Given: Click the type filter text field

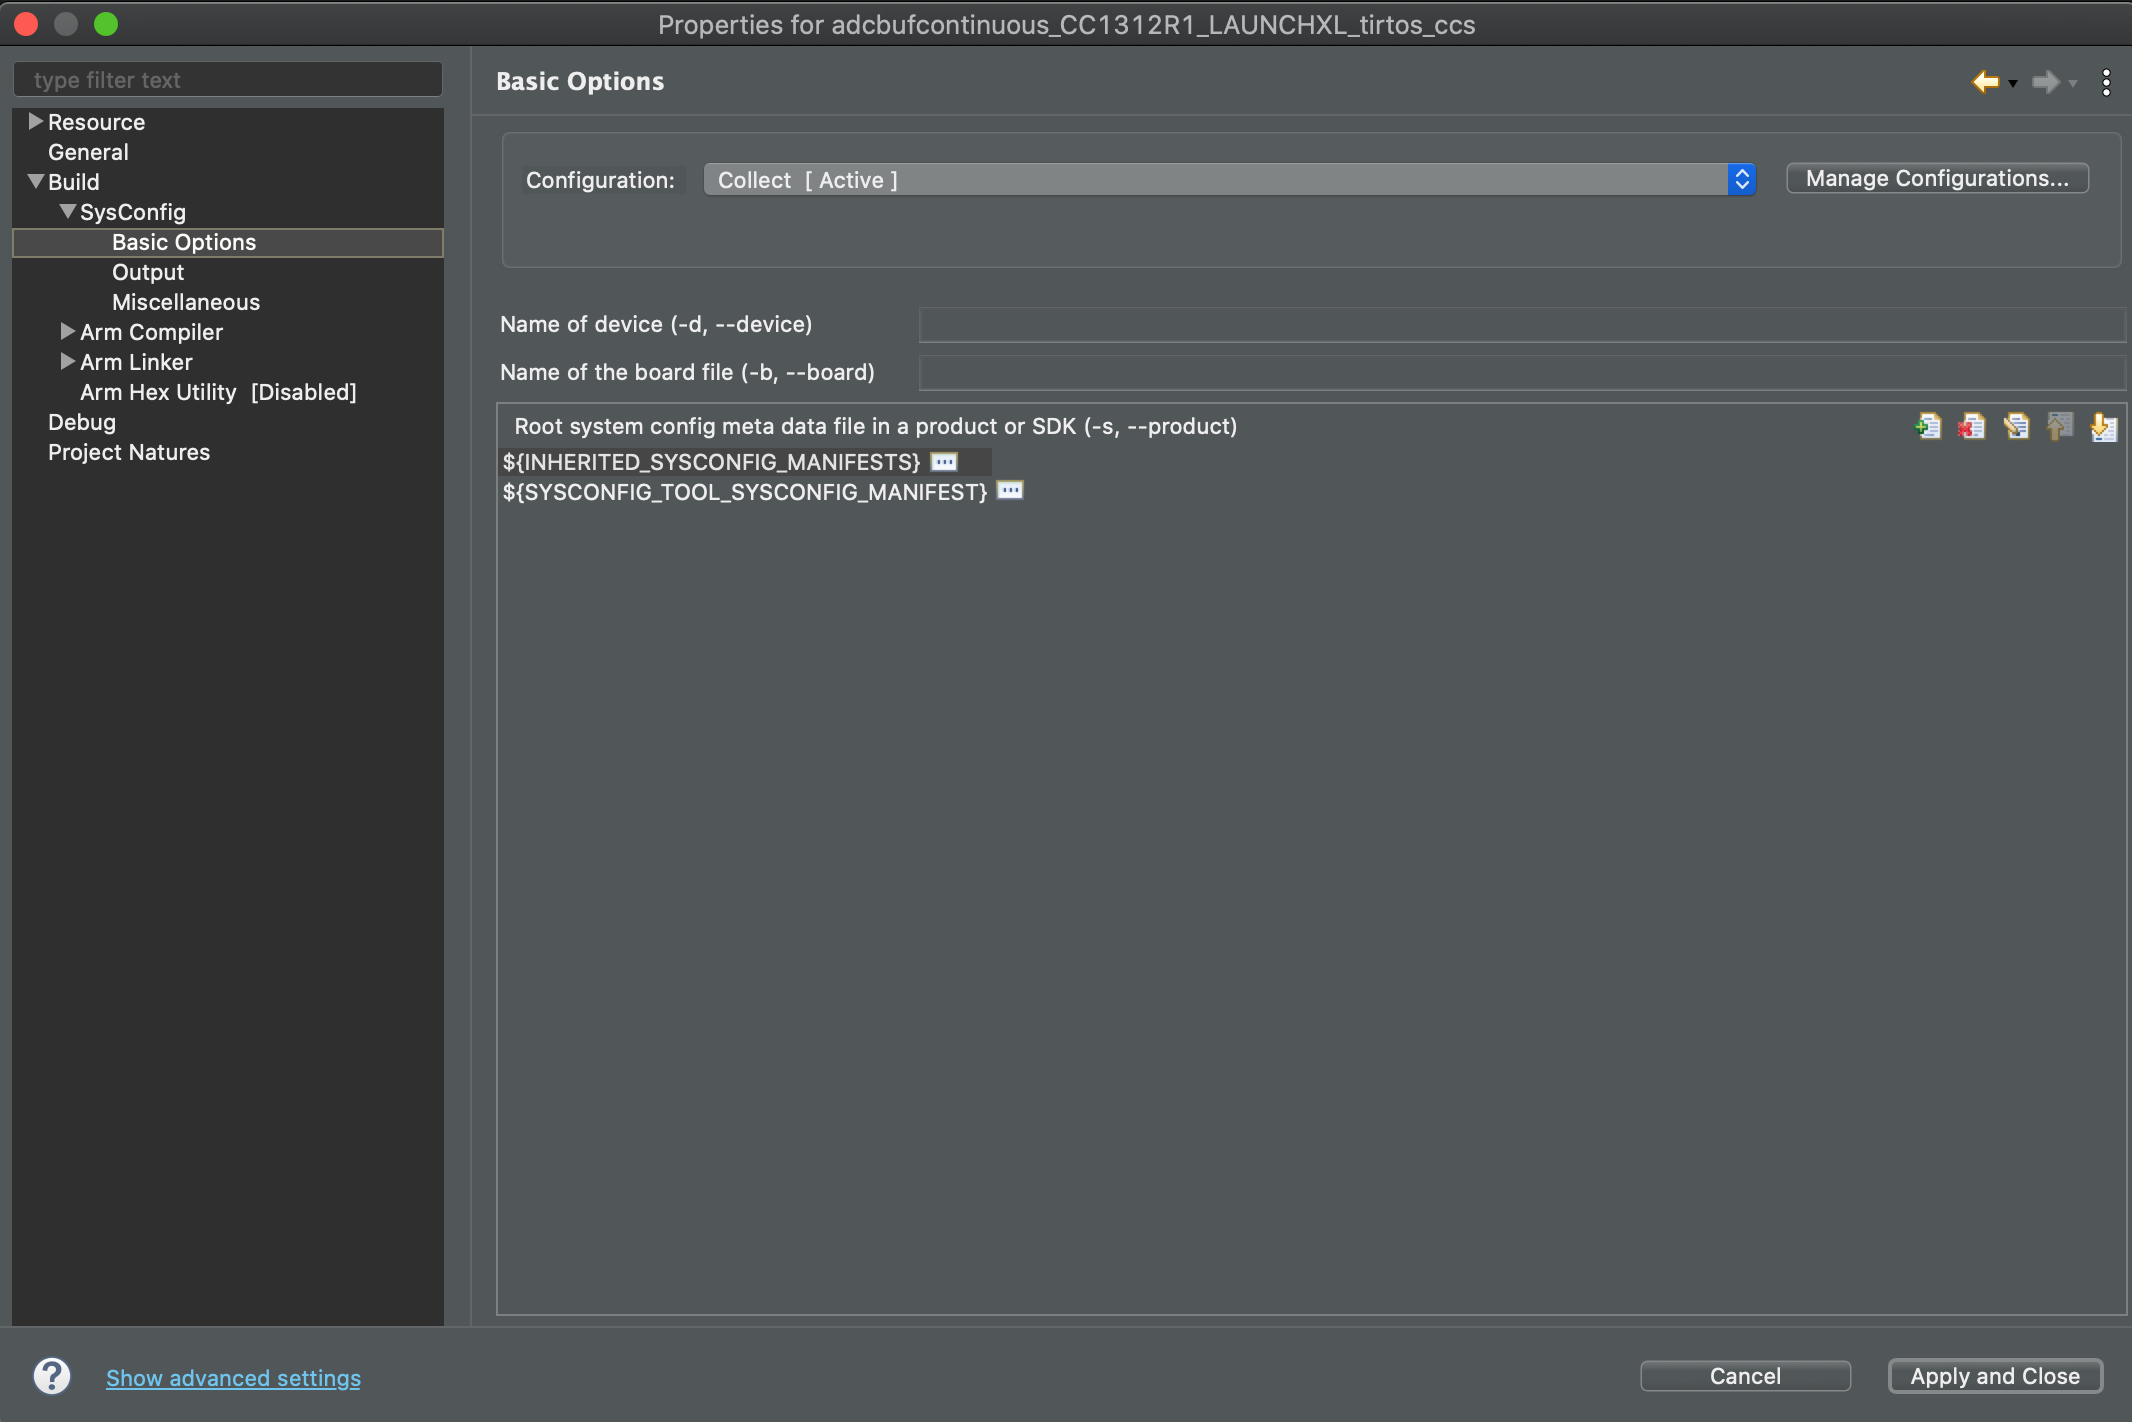Looking at the screenshot, I should (x=228, y=80).
